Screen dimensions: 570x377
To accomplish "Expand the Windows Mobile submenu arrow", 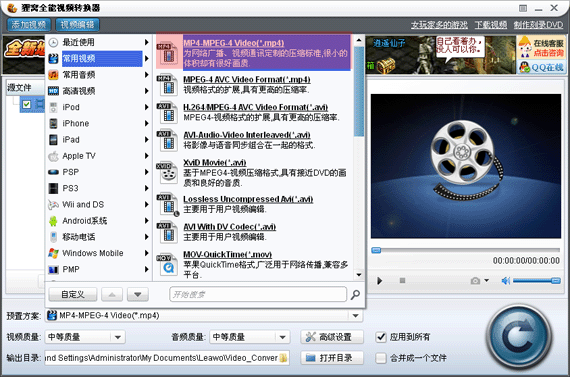I will pyautogui.click(x=146, y=253).
